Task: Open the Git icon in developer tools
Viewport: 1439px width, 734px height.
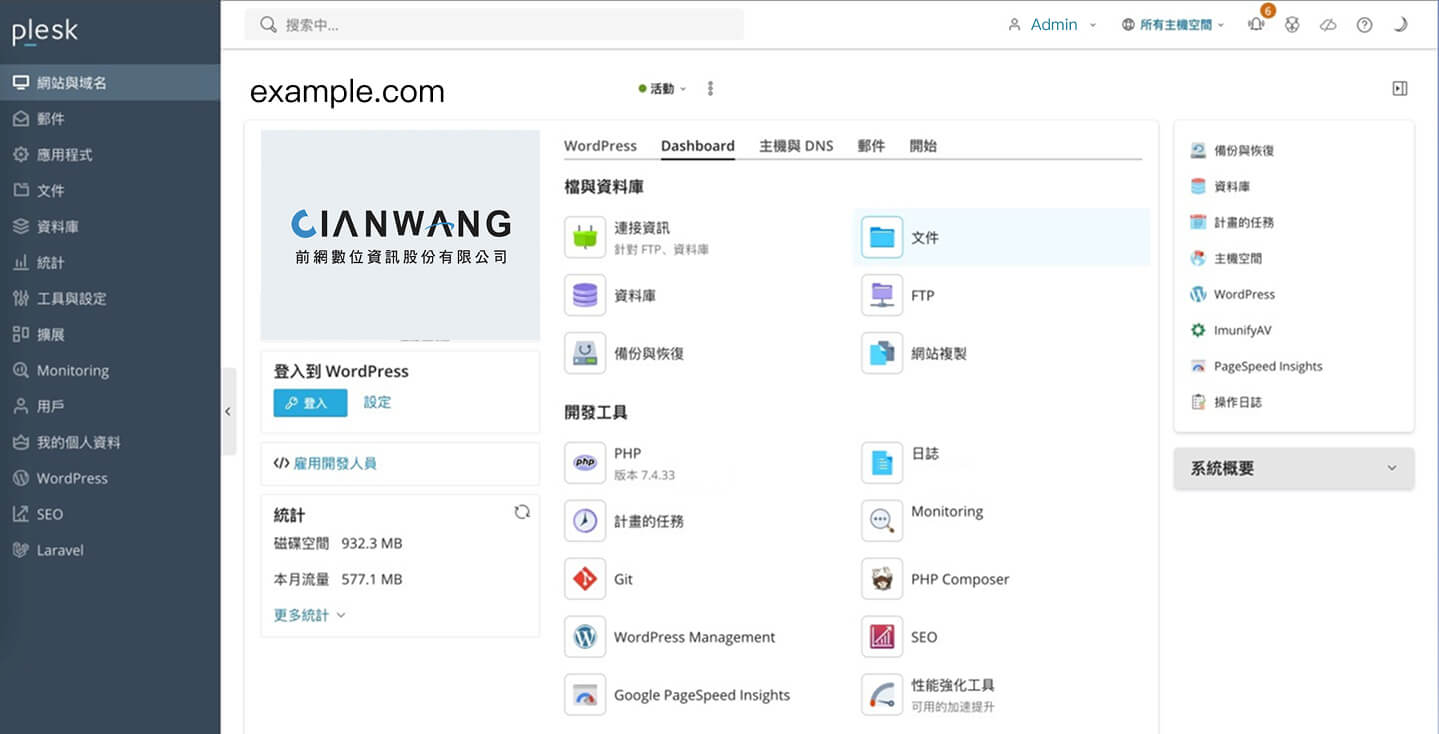Action: [585, 579]
